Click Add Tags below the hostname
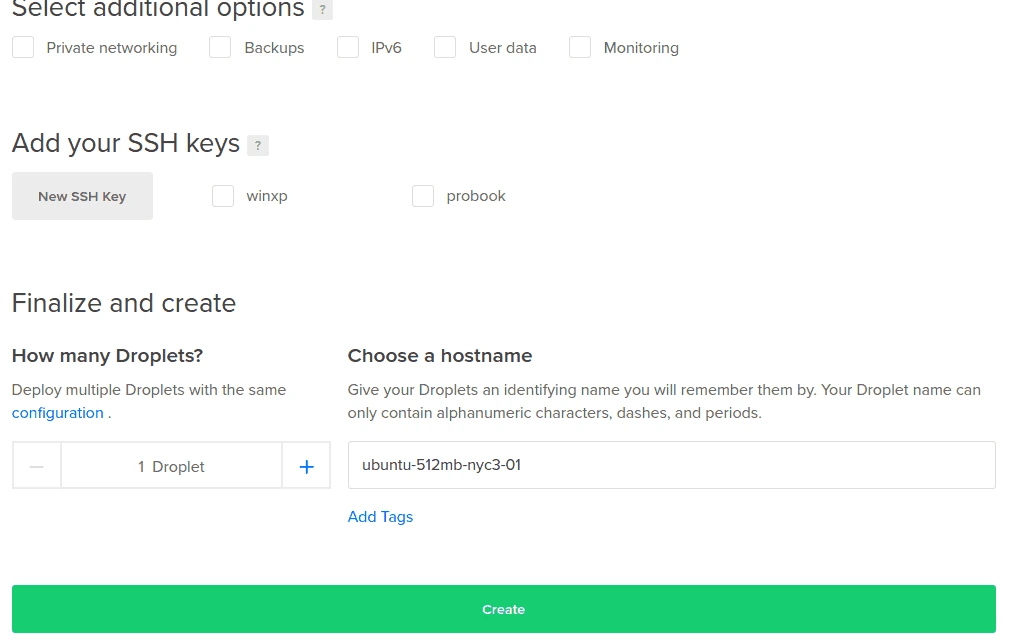The height and width of the screenshot is (643, 1010). (380, 516)
